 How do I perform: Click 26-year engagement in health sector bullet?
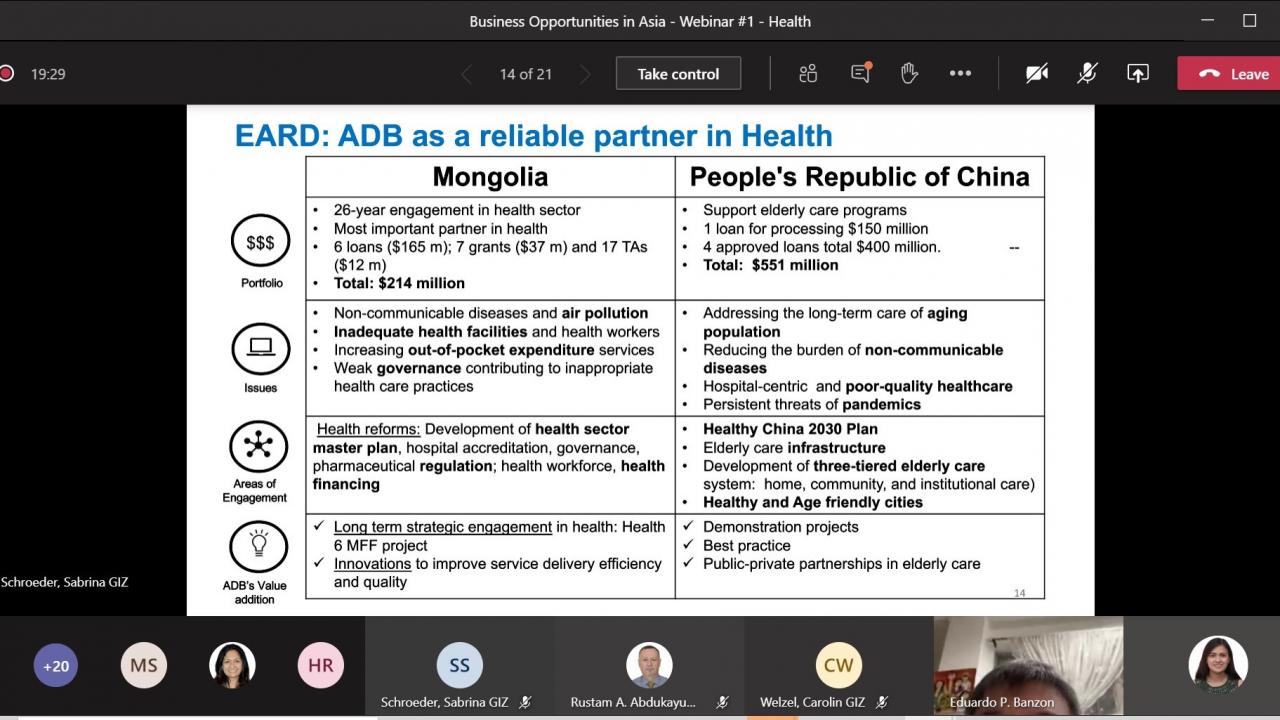(456, 210)
